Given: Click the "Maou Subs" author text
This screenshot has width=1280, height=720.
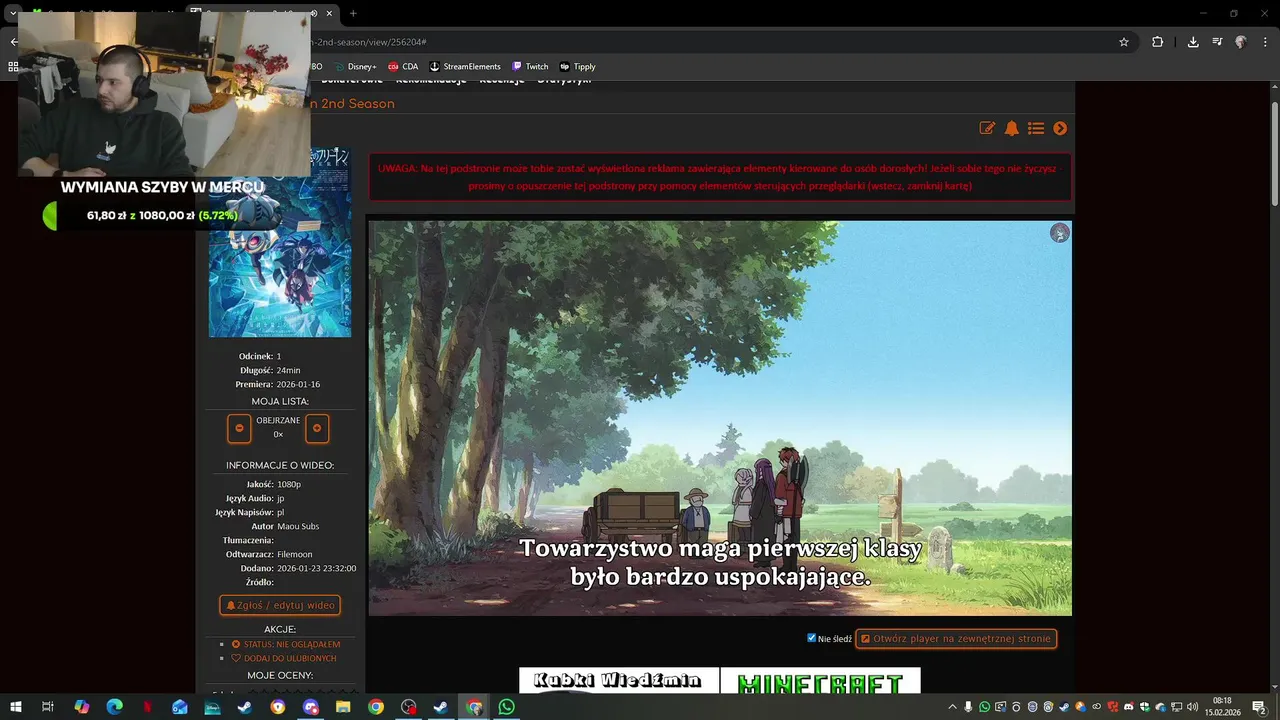Looking at the screenshot, I should (298, 526).
